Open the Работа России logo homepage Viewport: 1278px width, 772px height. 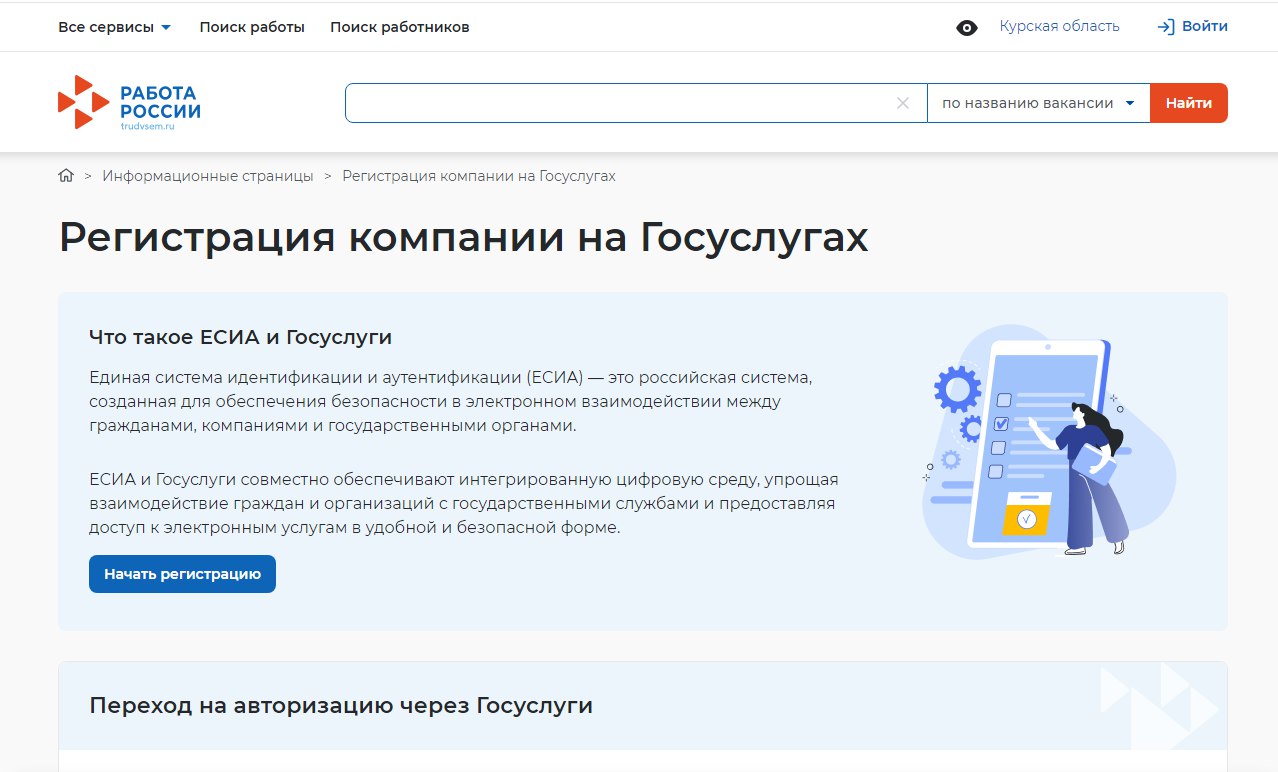[x=130, y=103]
